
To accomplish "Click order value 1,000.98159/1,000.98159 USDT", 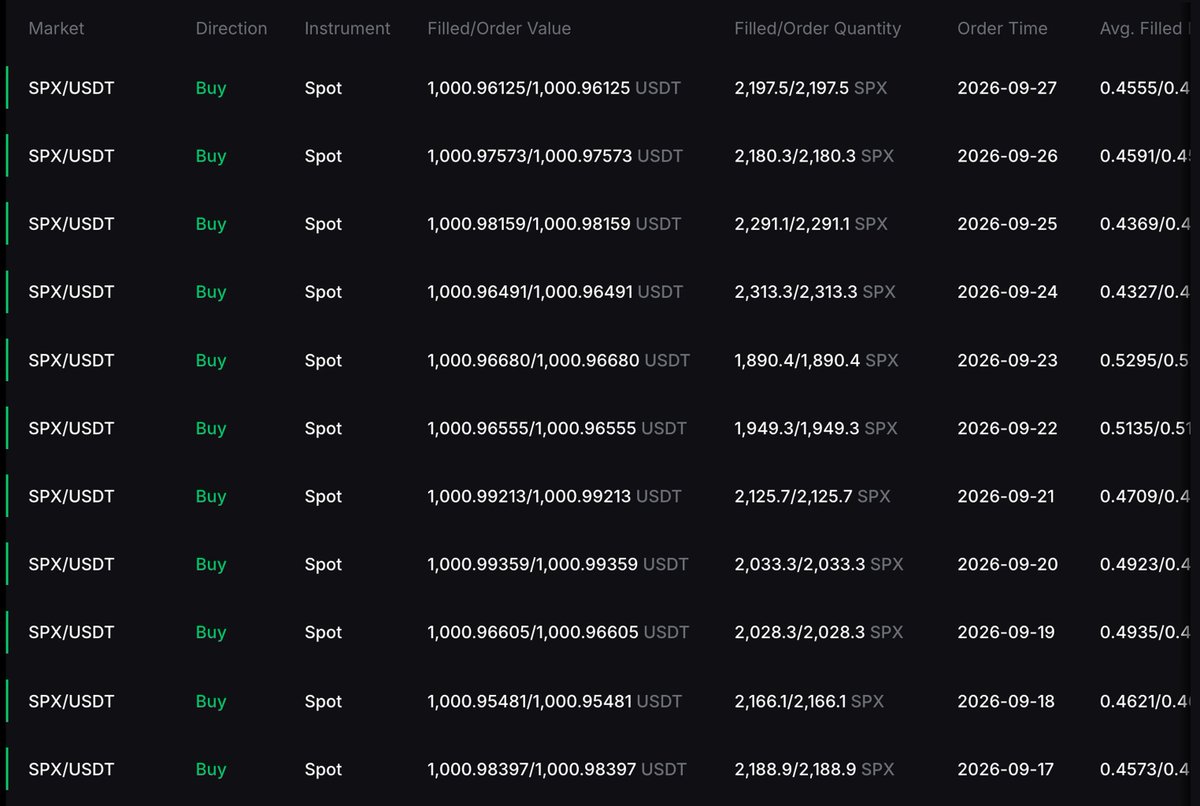I will tap(554, 224).
